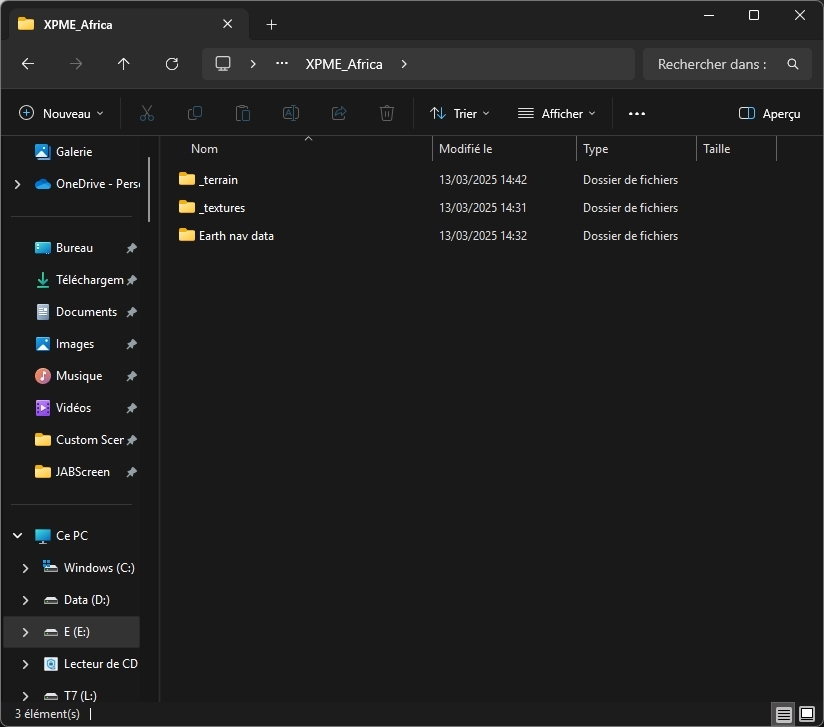Select the Earth nav data folder
Viewport: 824px width, 727px height.
236,236
